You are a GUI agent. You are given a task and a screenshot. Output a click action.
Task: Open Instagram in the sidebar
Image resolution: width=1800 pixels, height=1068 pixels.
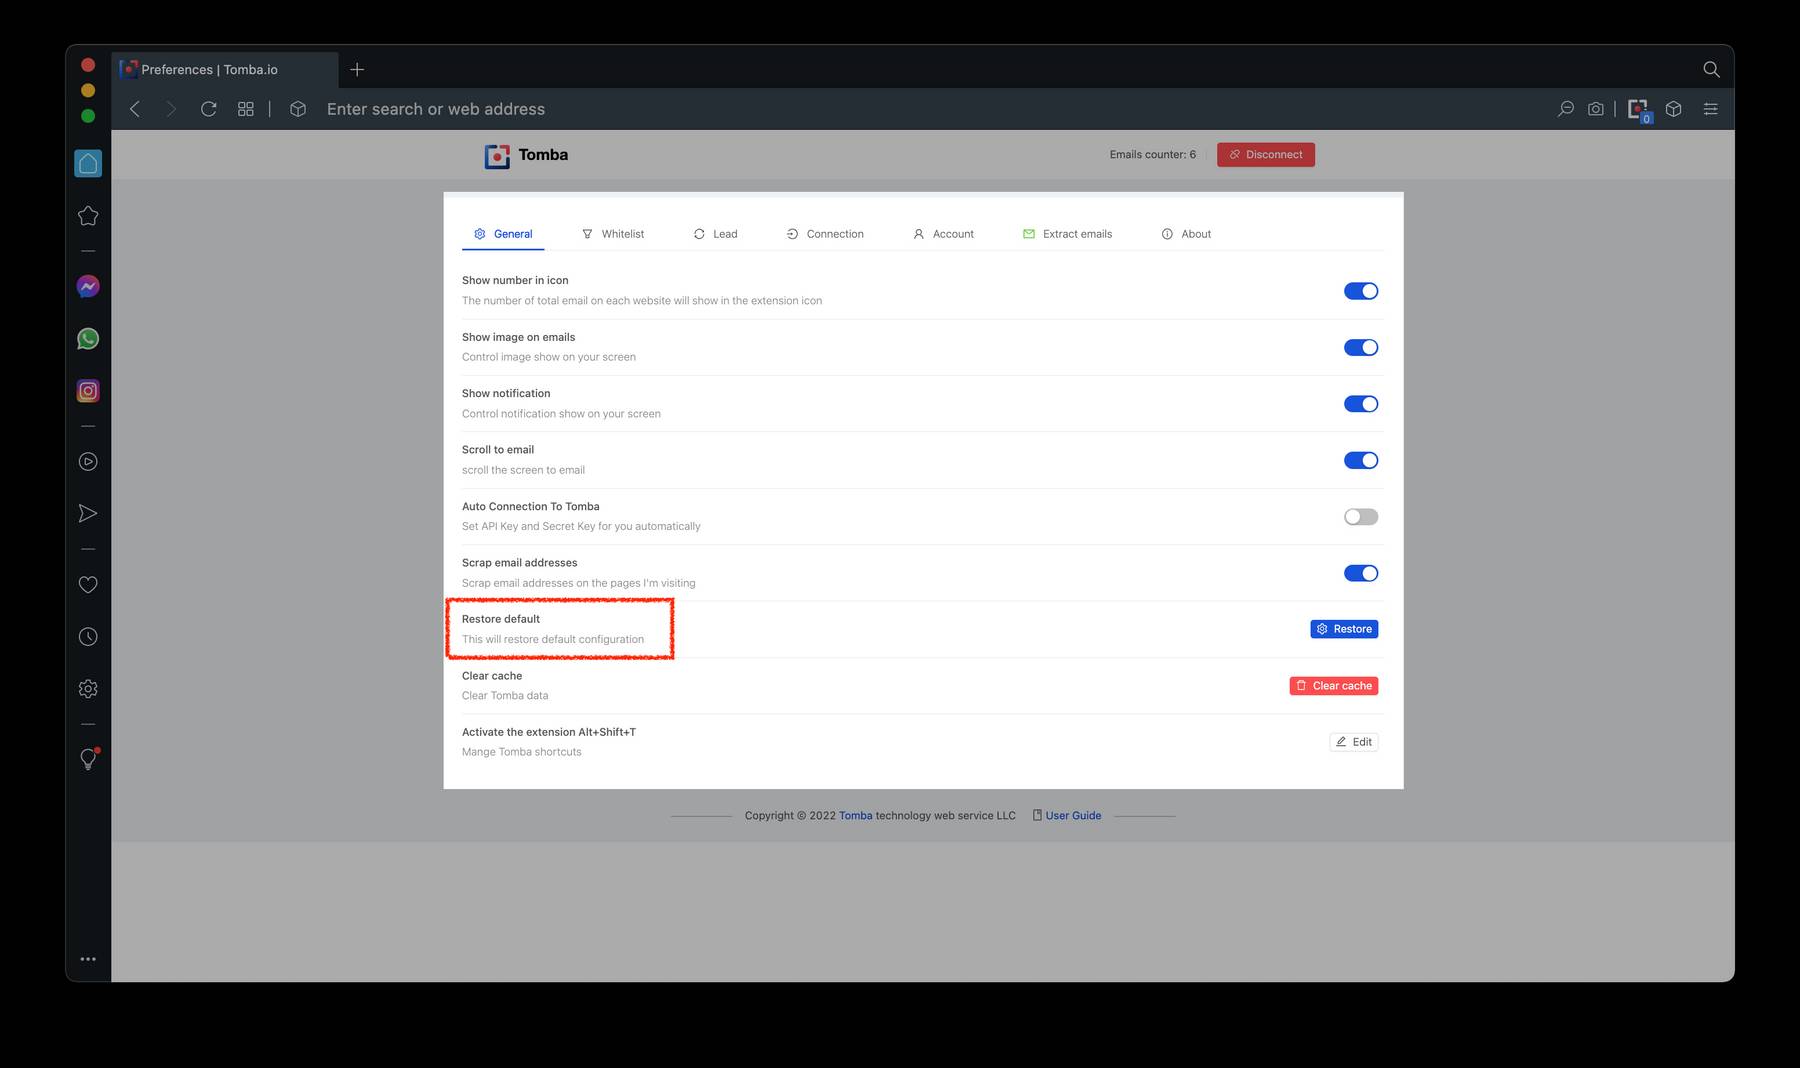point(88,391)
